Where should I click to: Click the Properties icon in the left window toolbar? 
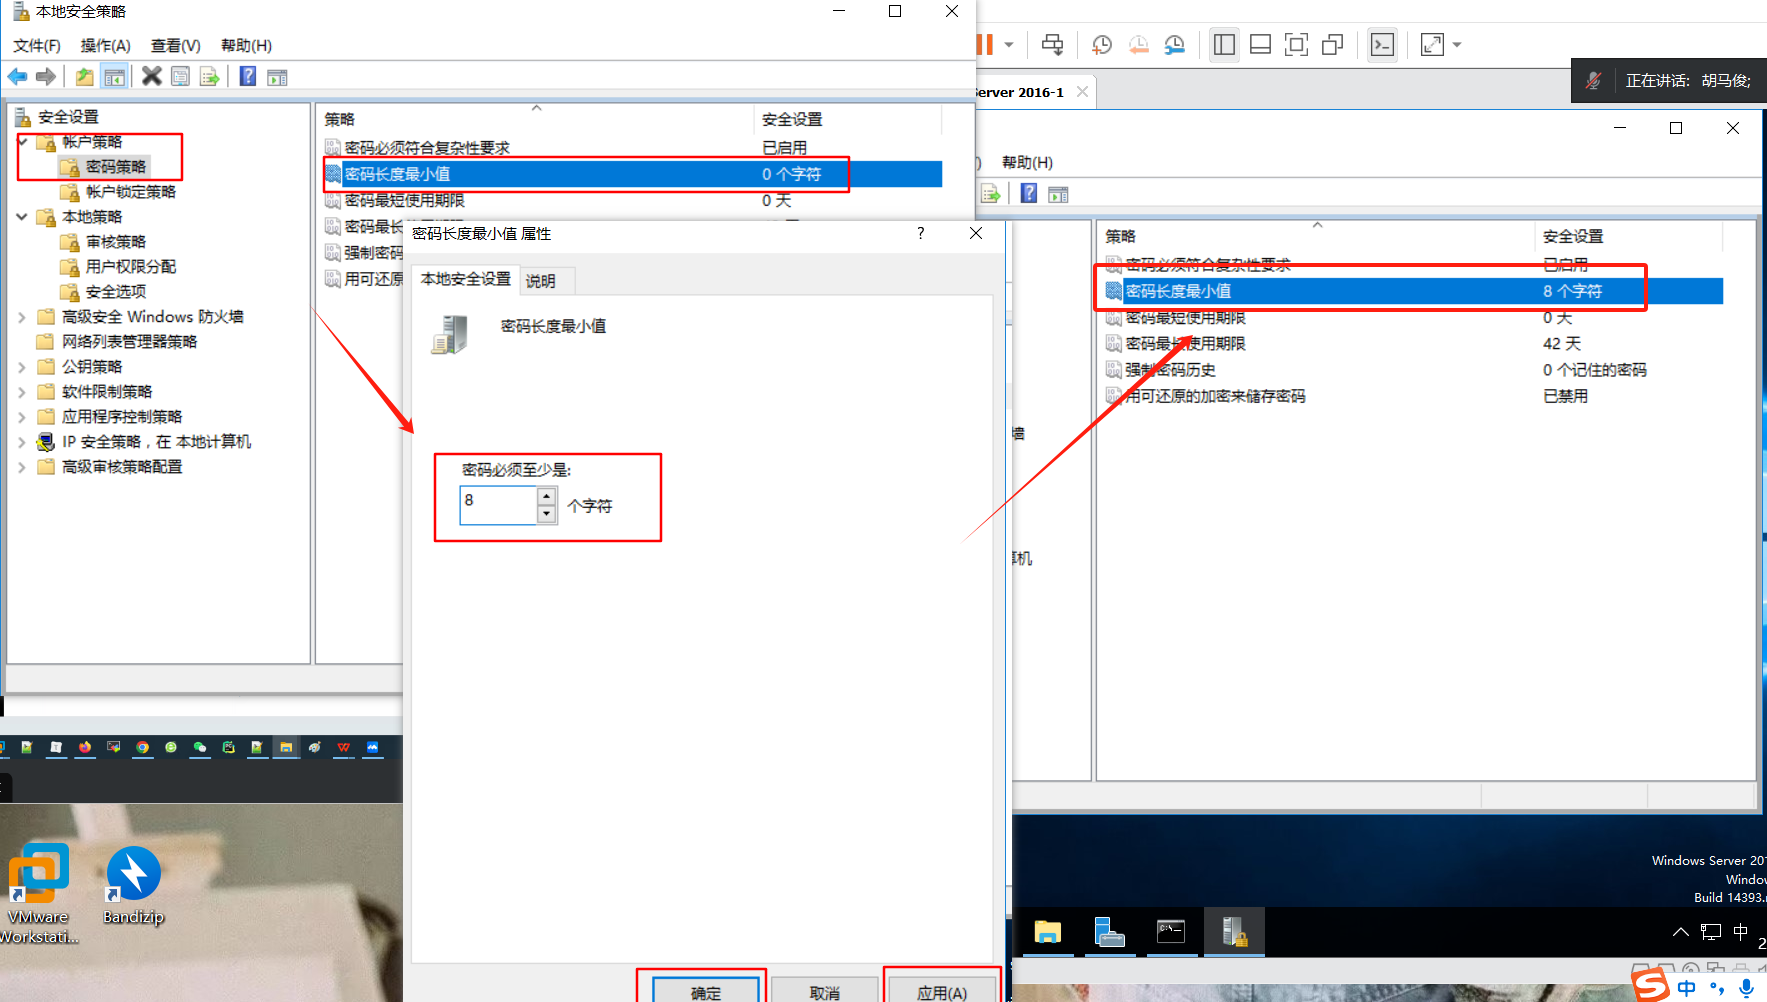180,77
